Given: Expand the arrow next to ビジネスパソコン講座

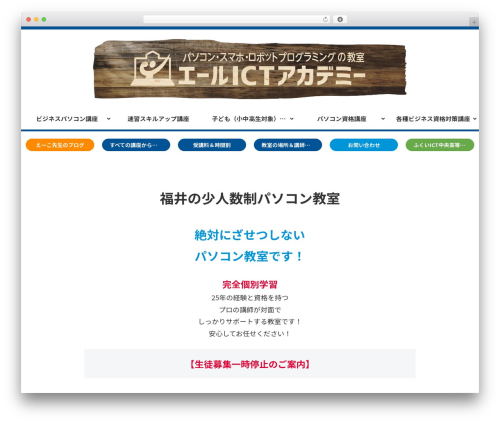Looking at the screenshot, I should pyautogui.click(x=109, y=119).
